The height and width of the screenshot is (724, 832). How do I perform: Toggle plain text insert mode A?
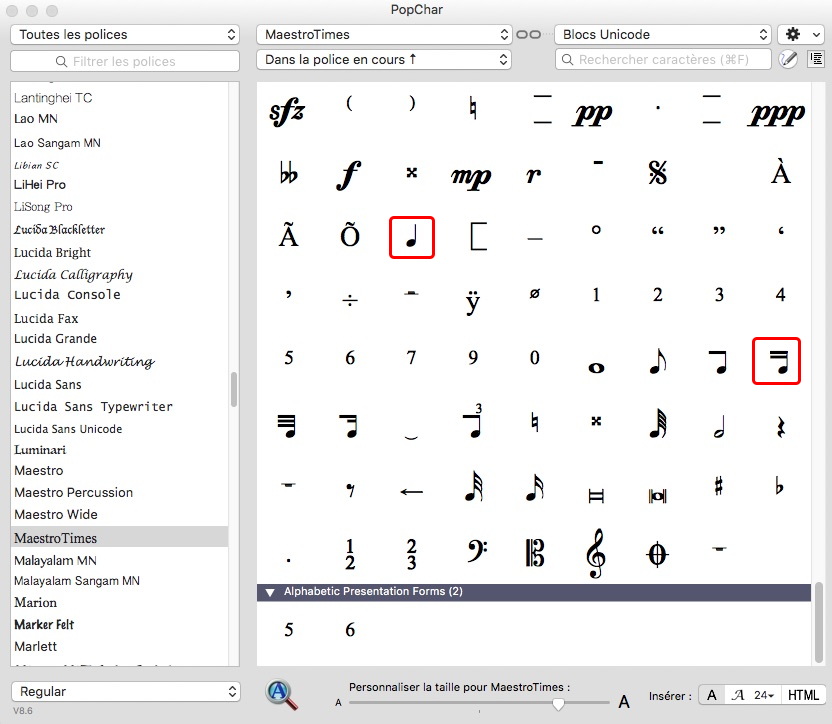(711, 695)
